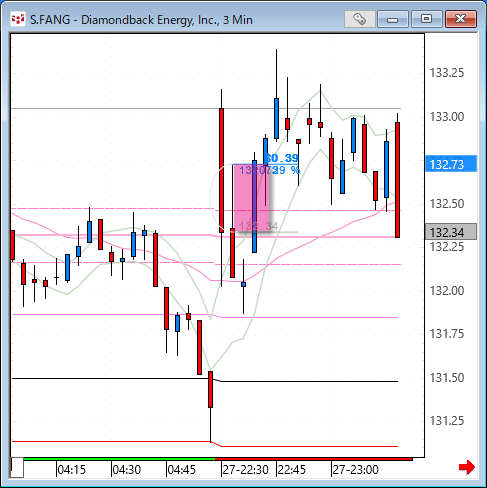Click the gray 132.34 label inside pink box
This screenshot has width=487, height=488.
[259, 226]
